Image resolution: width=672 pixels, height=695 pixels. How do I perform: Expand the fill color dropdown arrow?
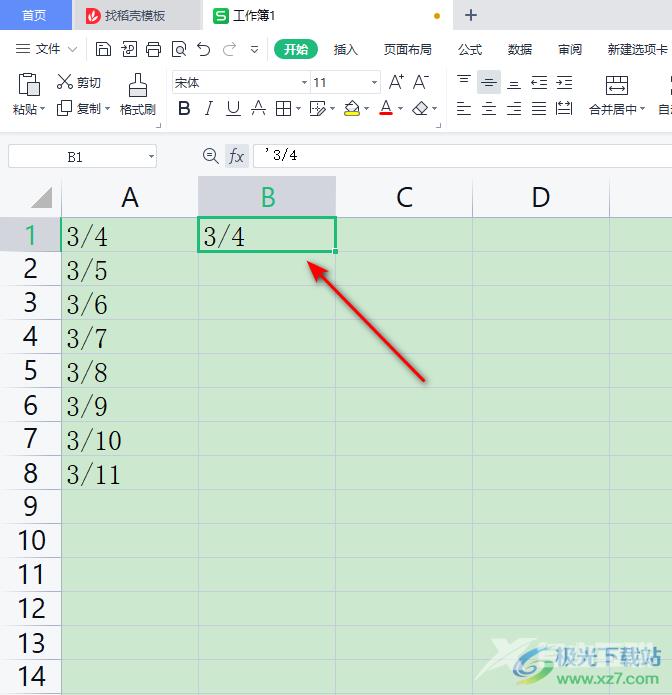[367, 109]
